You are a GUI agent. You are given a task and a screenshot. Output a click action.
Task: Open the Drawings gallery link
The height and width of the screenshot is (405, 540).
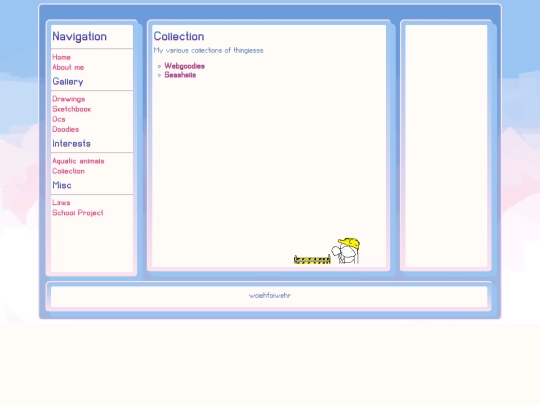[x=69, y=99]
